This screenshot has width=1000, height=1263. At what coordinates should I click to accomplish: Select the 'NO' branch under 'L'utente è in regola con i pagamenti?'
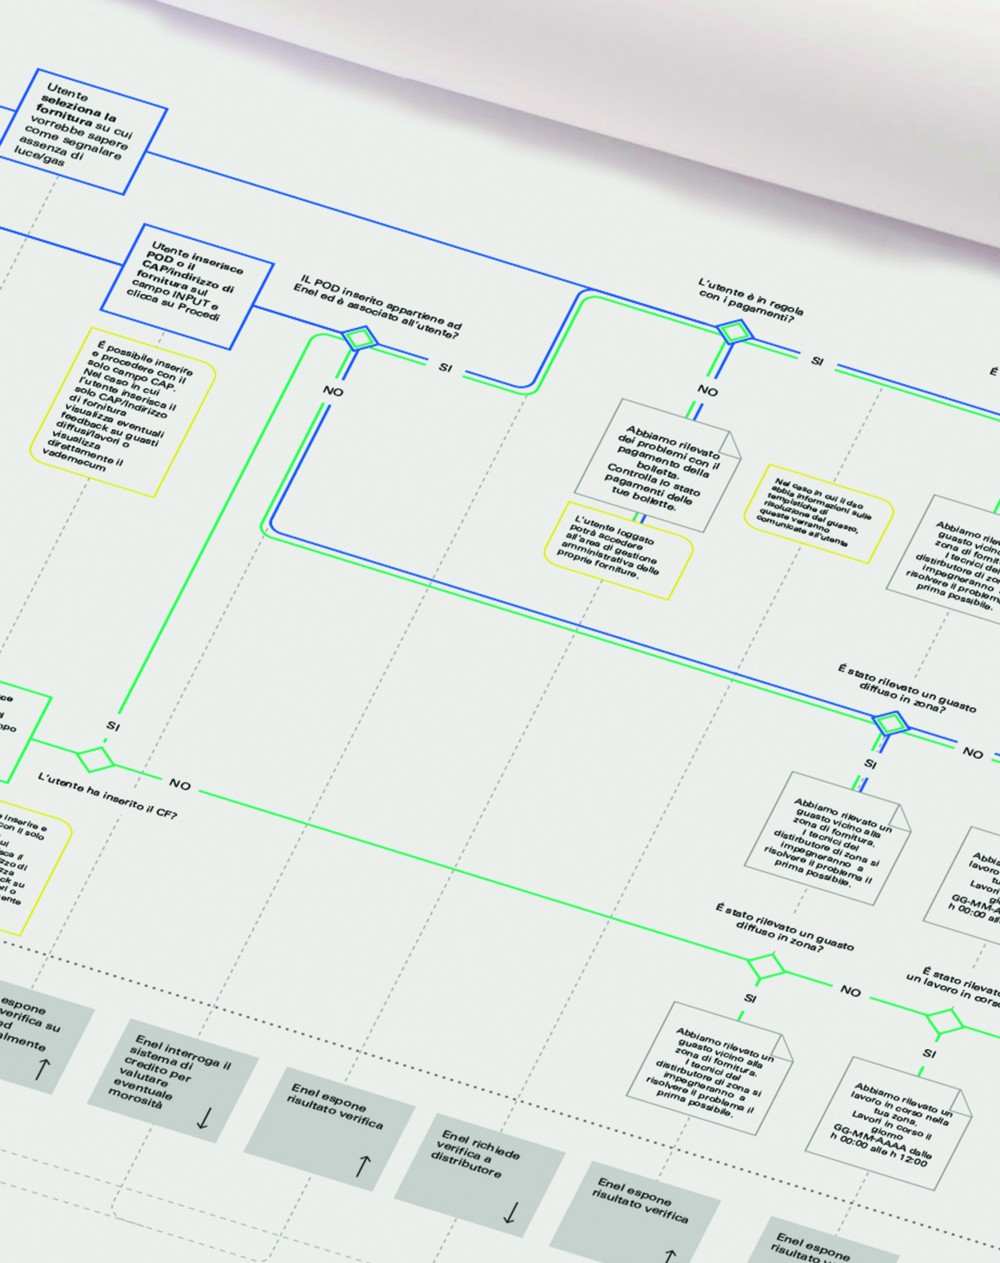click(705, 392)
